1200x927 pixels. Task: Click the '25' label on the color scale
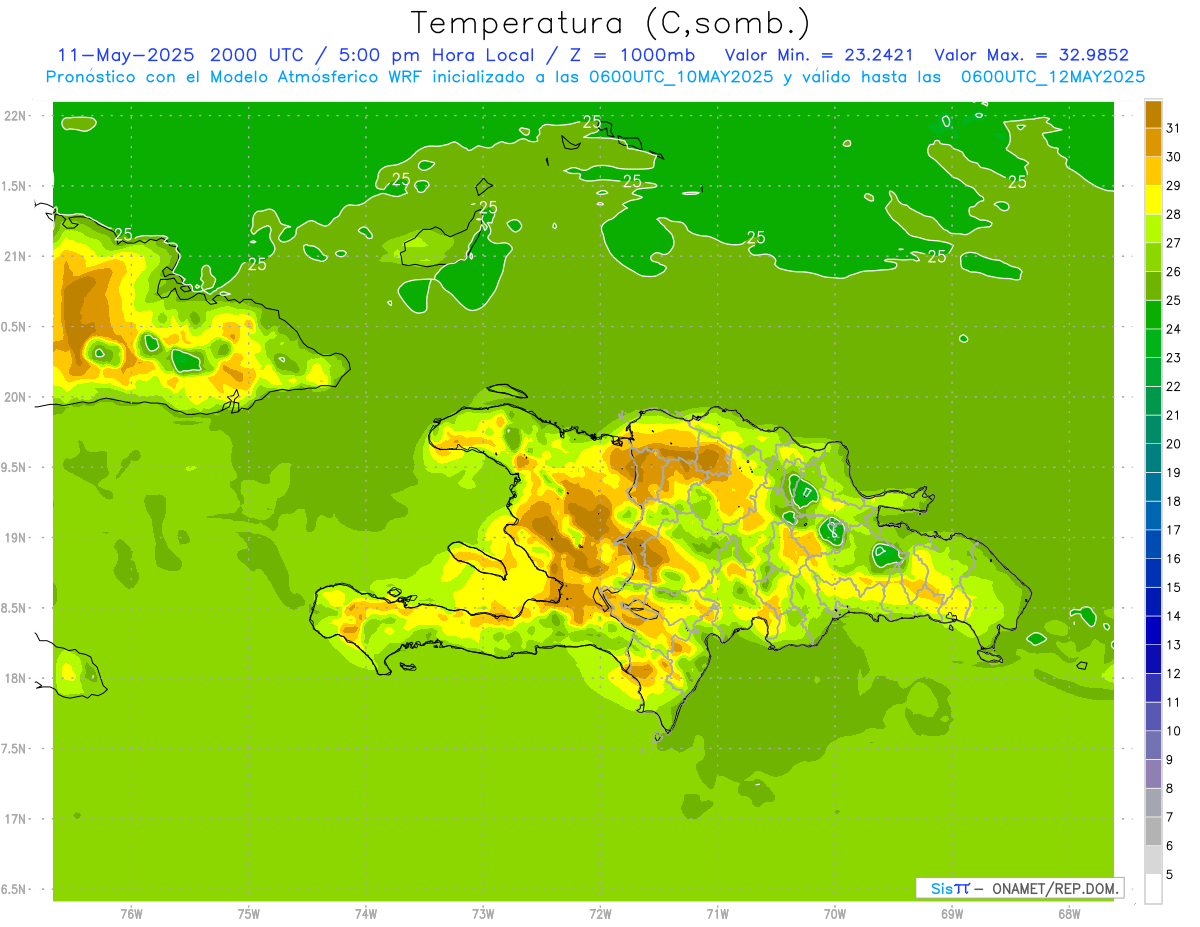(x=1174, y=300)
